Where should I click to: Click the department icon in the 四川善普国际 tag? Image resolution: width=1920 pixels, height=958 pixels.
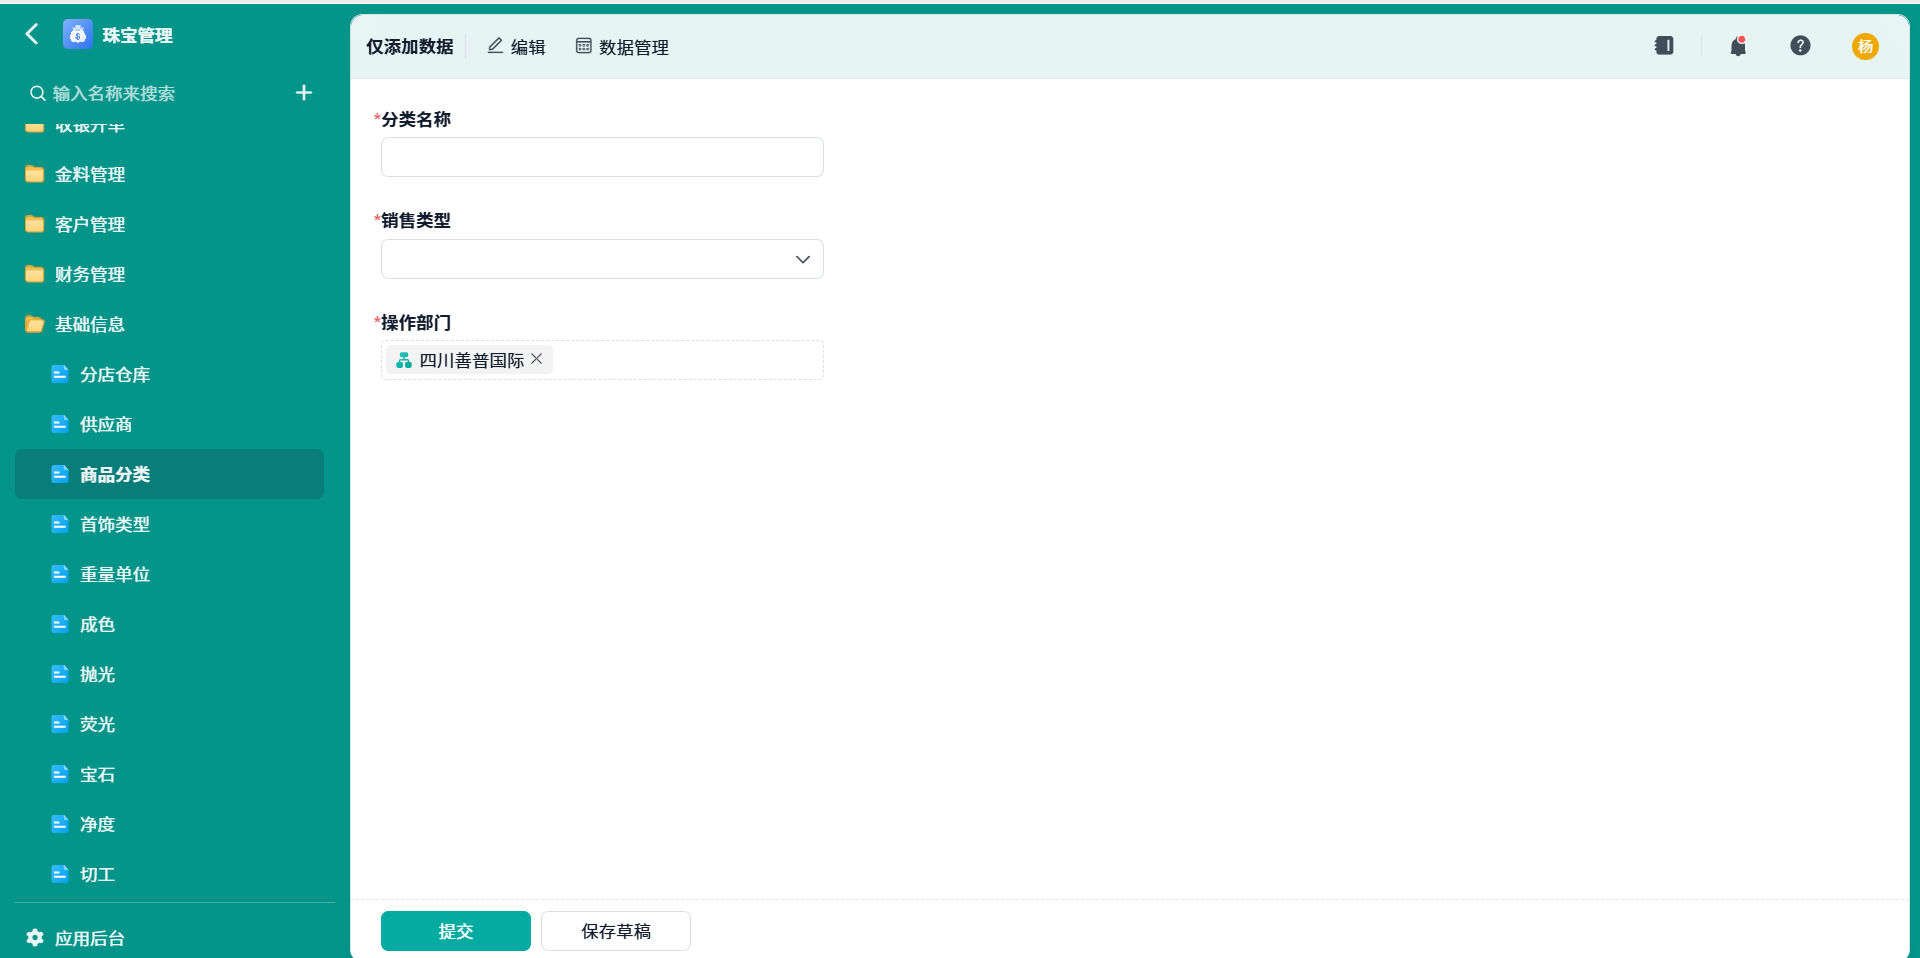[x=404, y=360]
